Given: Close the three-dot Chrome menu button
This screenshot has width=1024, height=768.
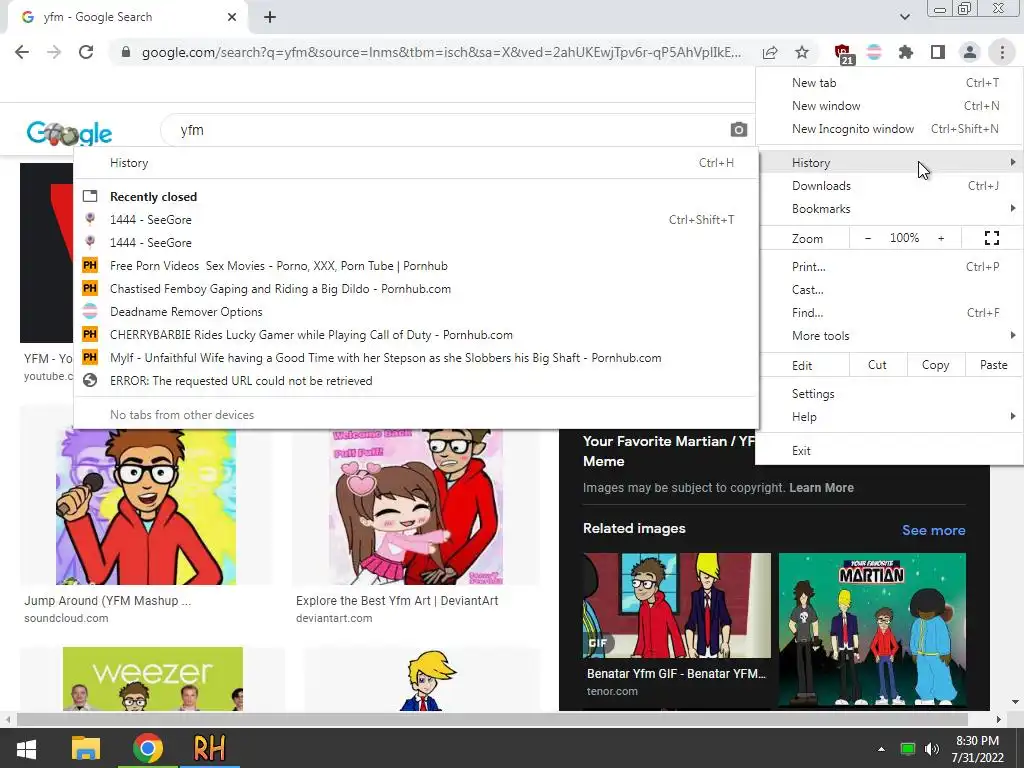Looking at the screenshot, I should click(x=1002, y=52).
